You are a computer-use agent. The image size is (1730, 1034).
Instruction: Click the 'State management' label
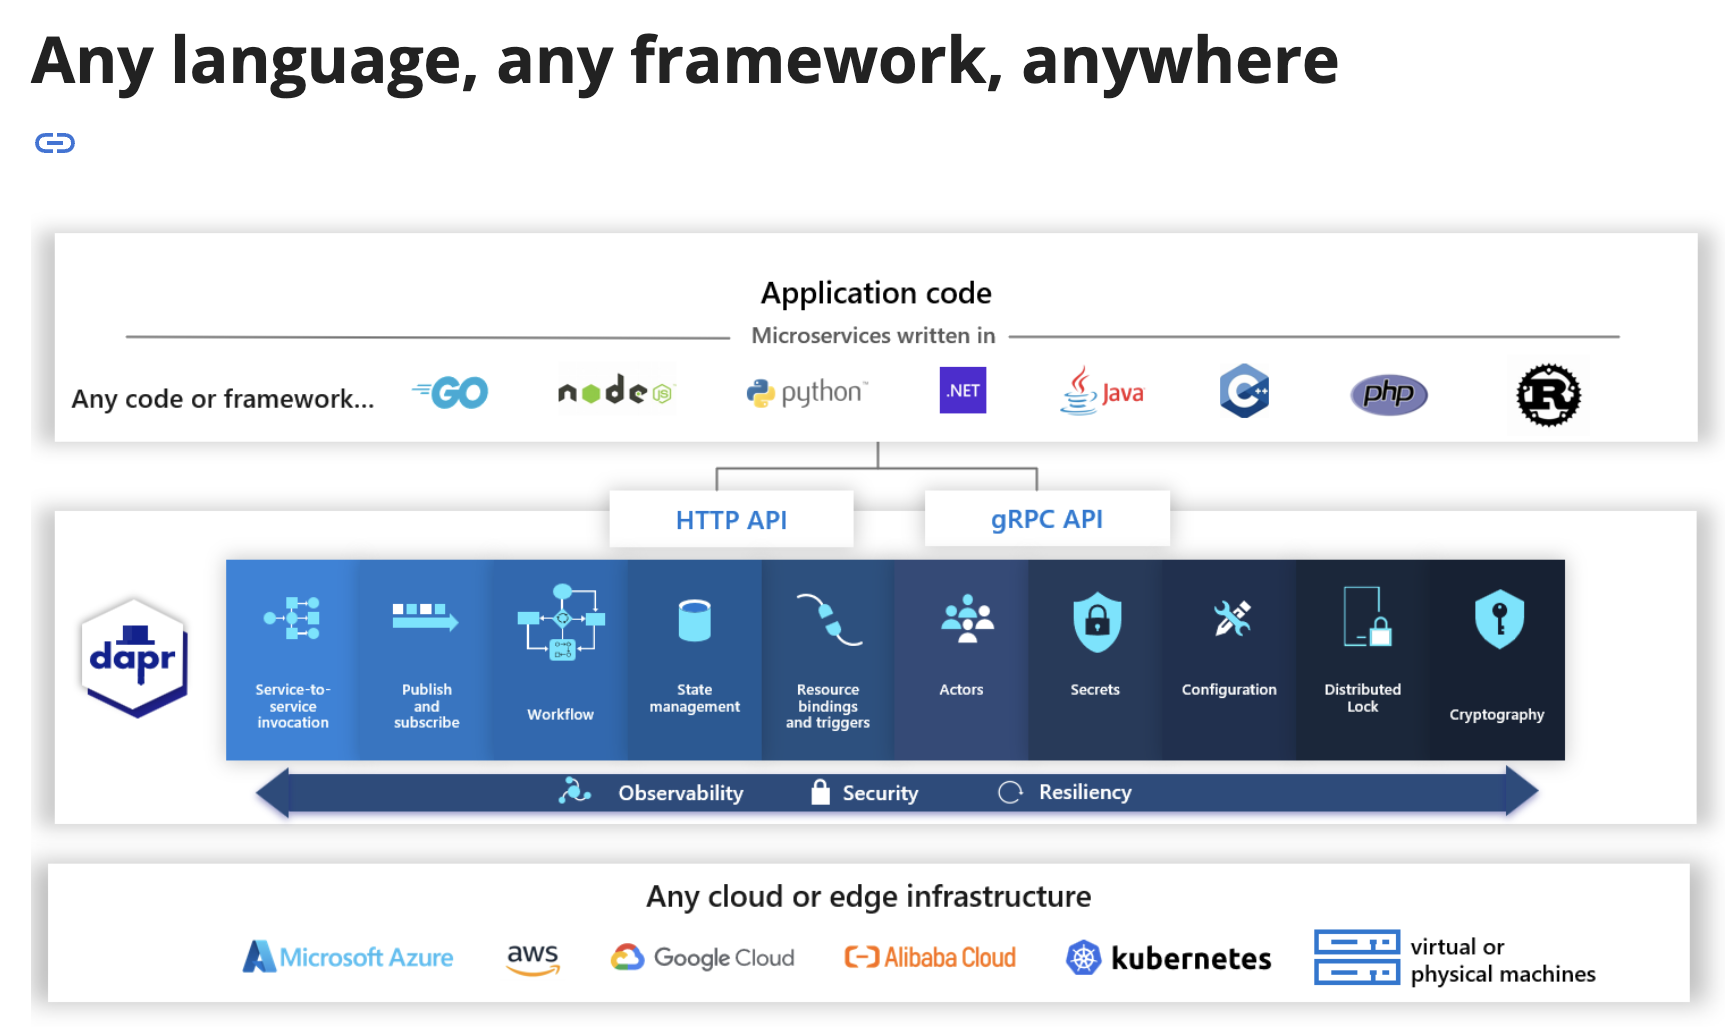click(695, 698)
